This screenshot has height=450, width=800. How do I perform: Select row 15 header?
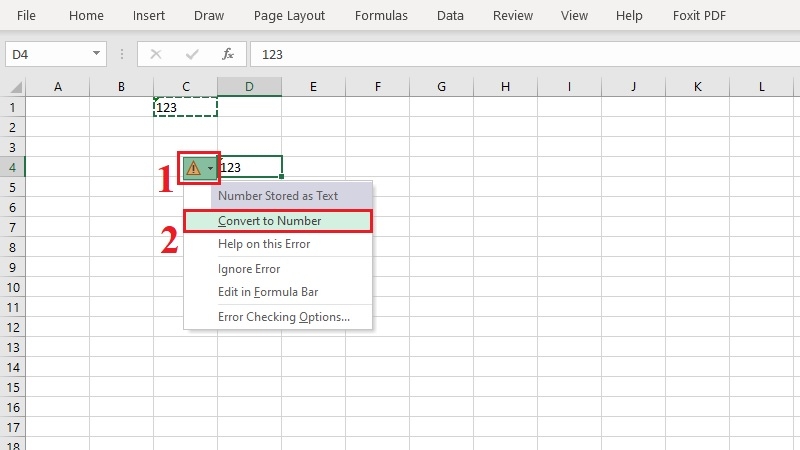click(x=13, y=387)
